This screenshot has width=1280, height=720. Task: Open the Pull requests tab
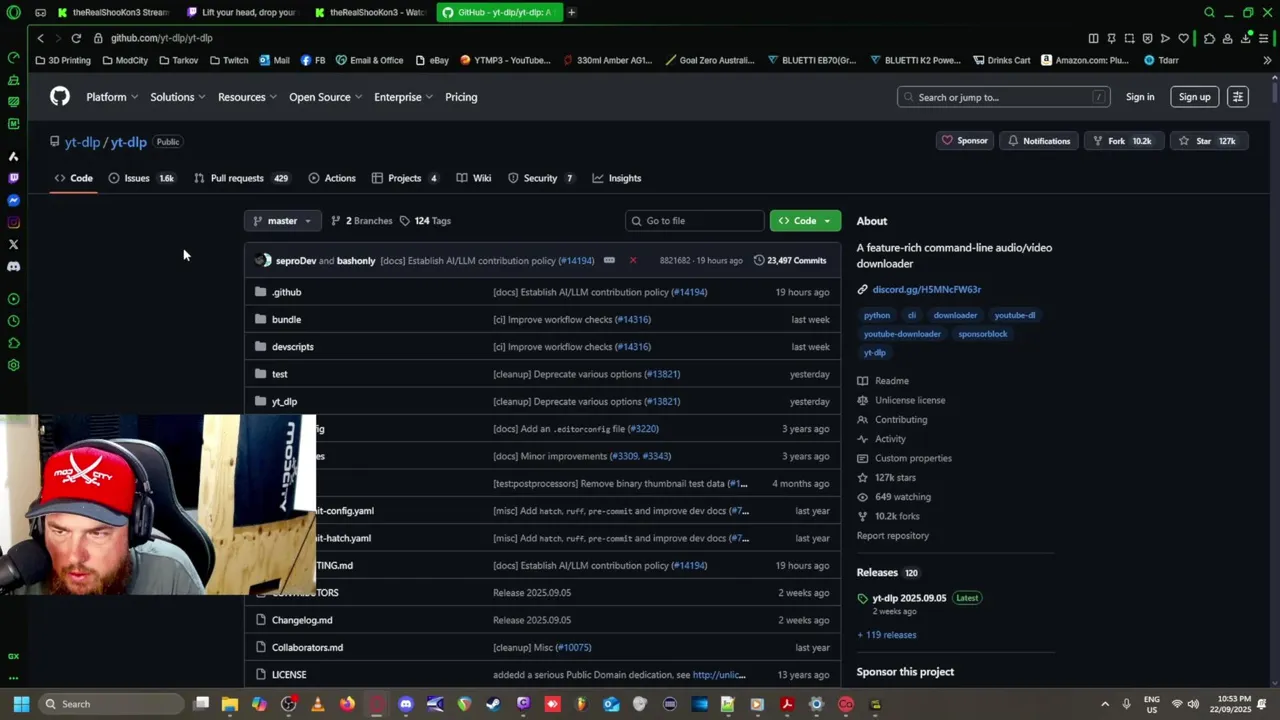[241, 178]
